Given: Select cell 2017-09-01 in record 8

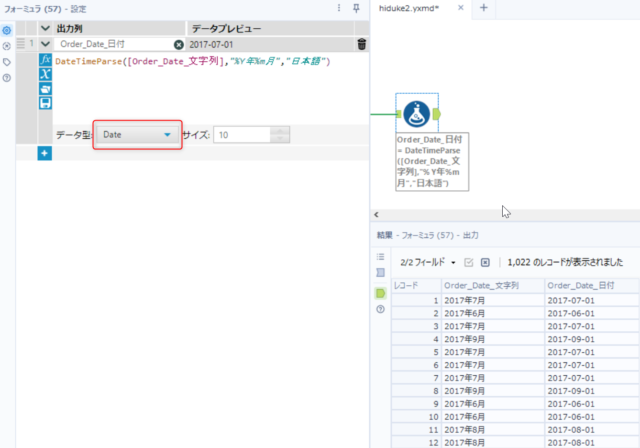Looking at the screenshot, I should (591, 391).
